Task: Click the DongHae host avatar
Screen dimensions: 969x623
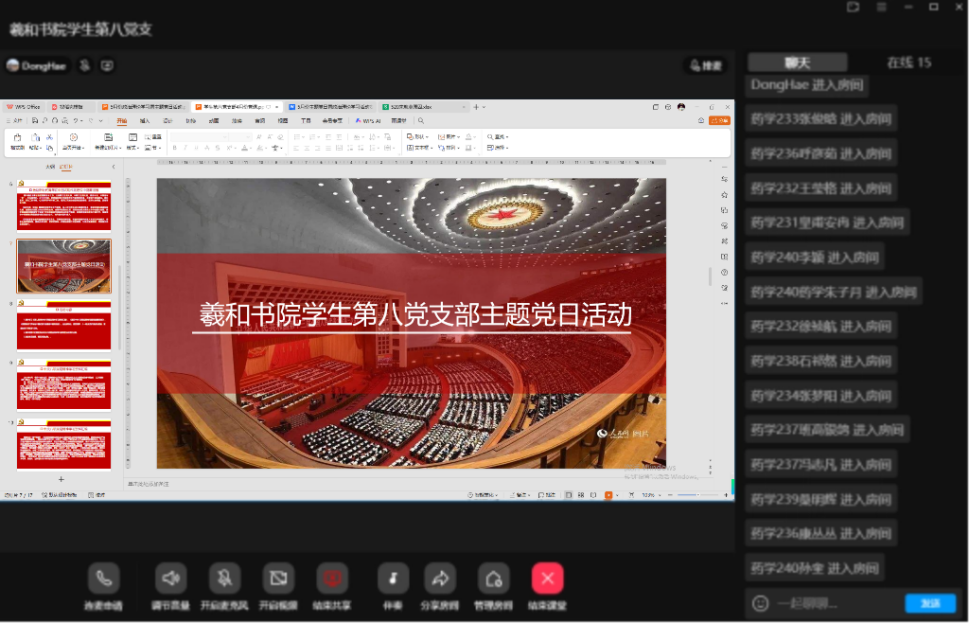Action: [x=13, y=65]
